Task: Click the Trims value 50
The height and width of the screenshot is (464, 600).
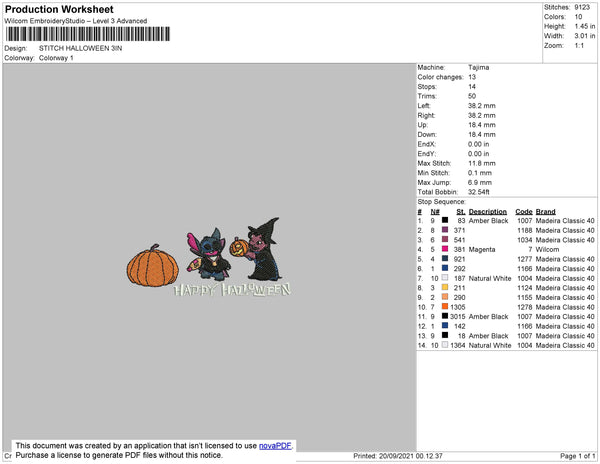Action: [x=472, y=96]
